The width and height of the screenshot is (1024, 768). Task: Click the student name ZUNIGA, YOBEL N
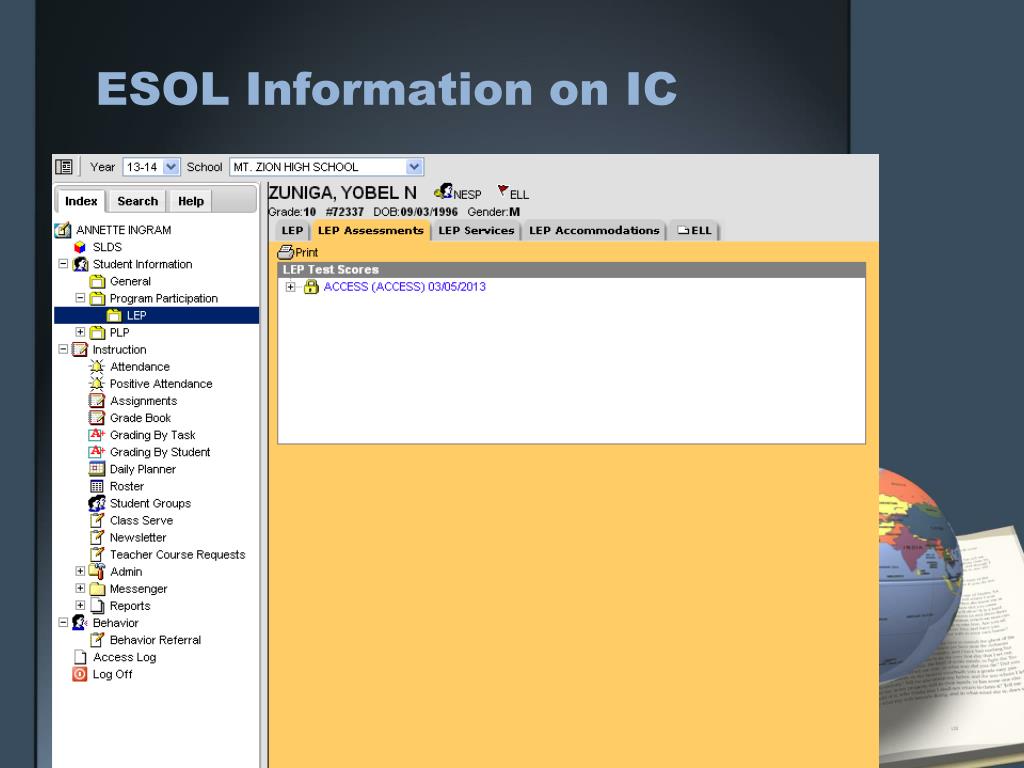click(342, 193)
